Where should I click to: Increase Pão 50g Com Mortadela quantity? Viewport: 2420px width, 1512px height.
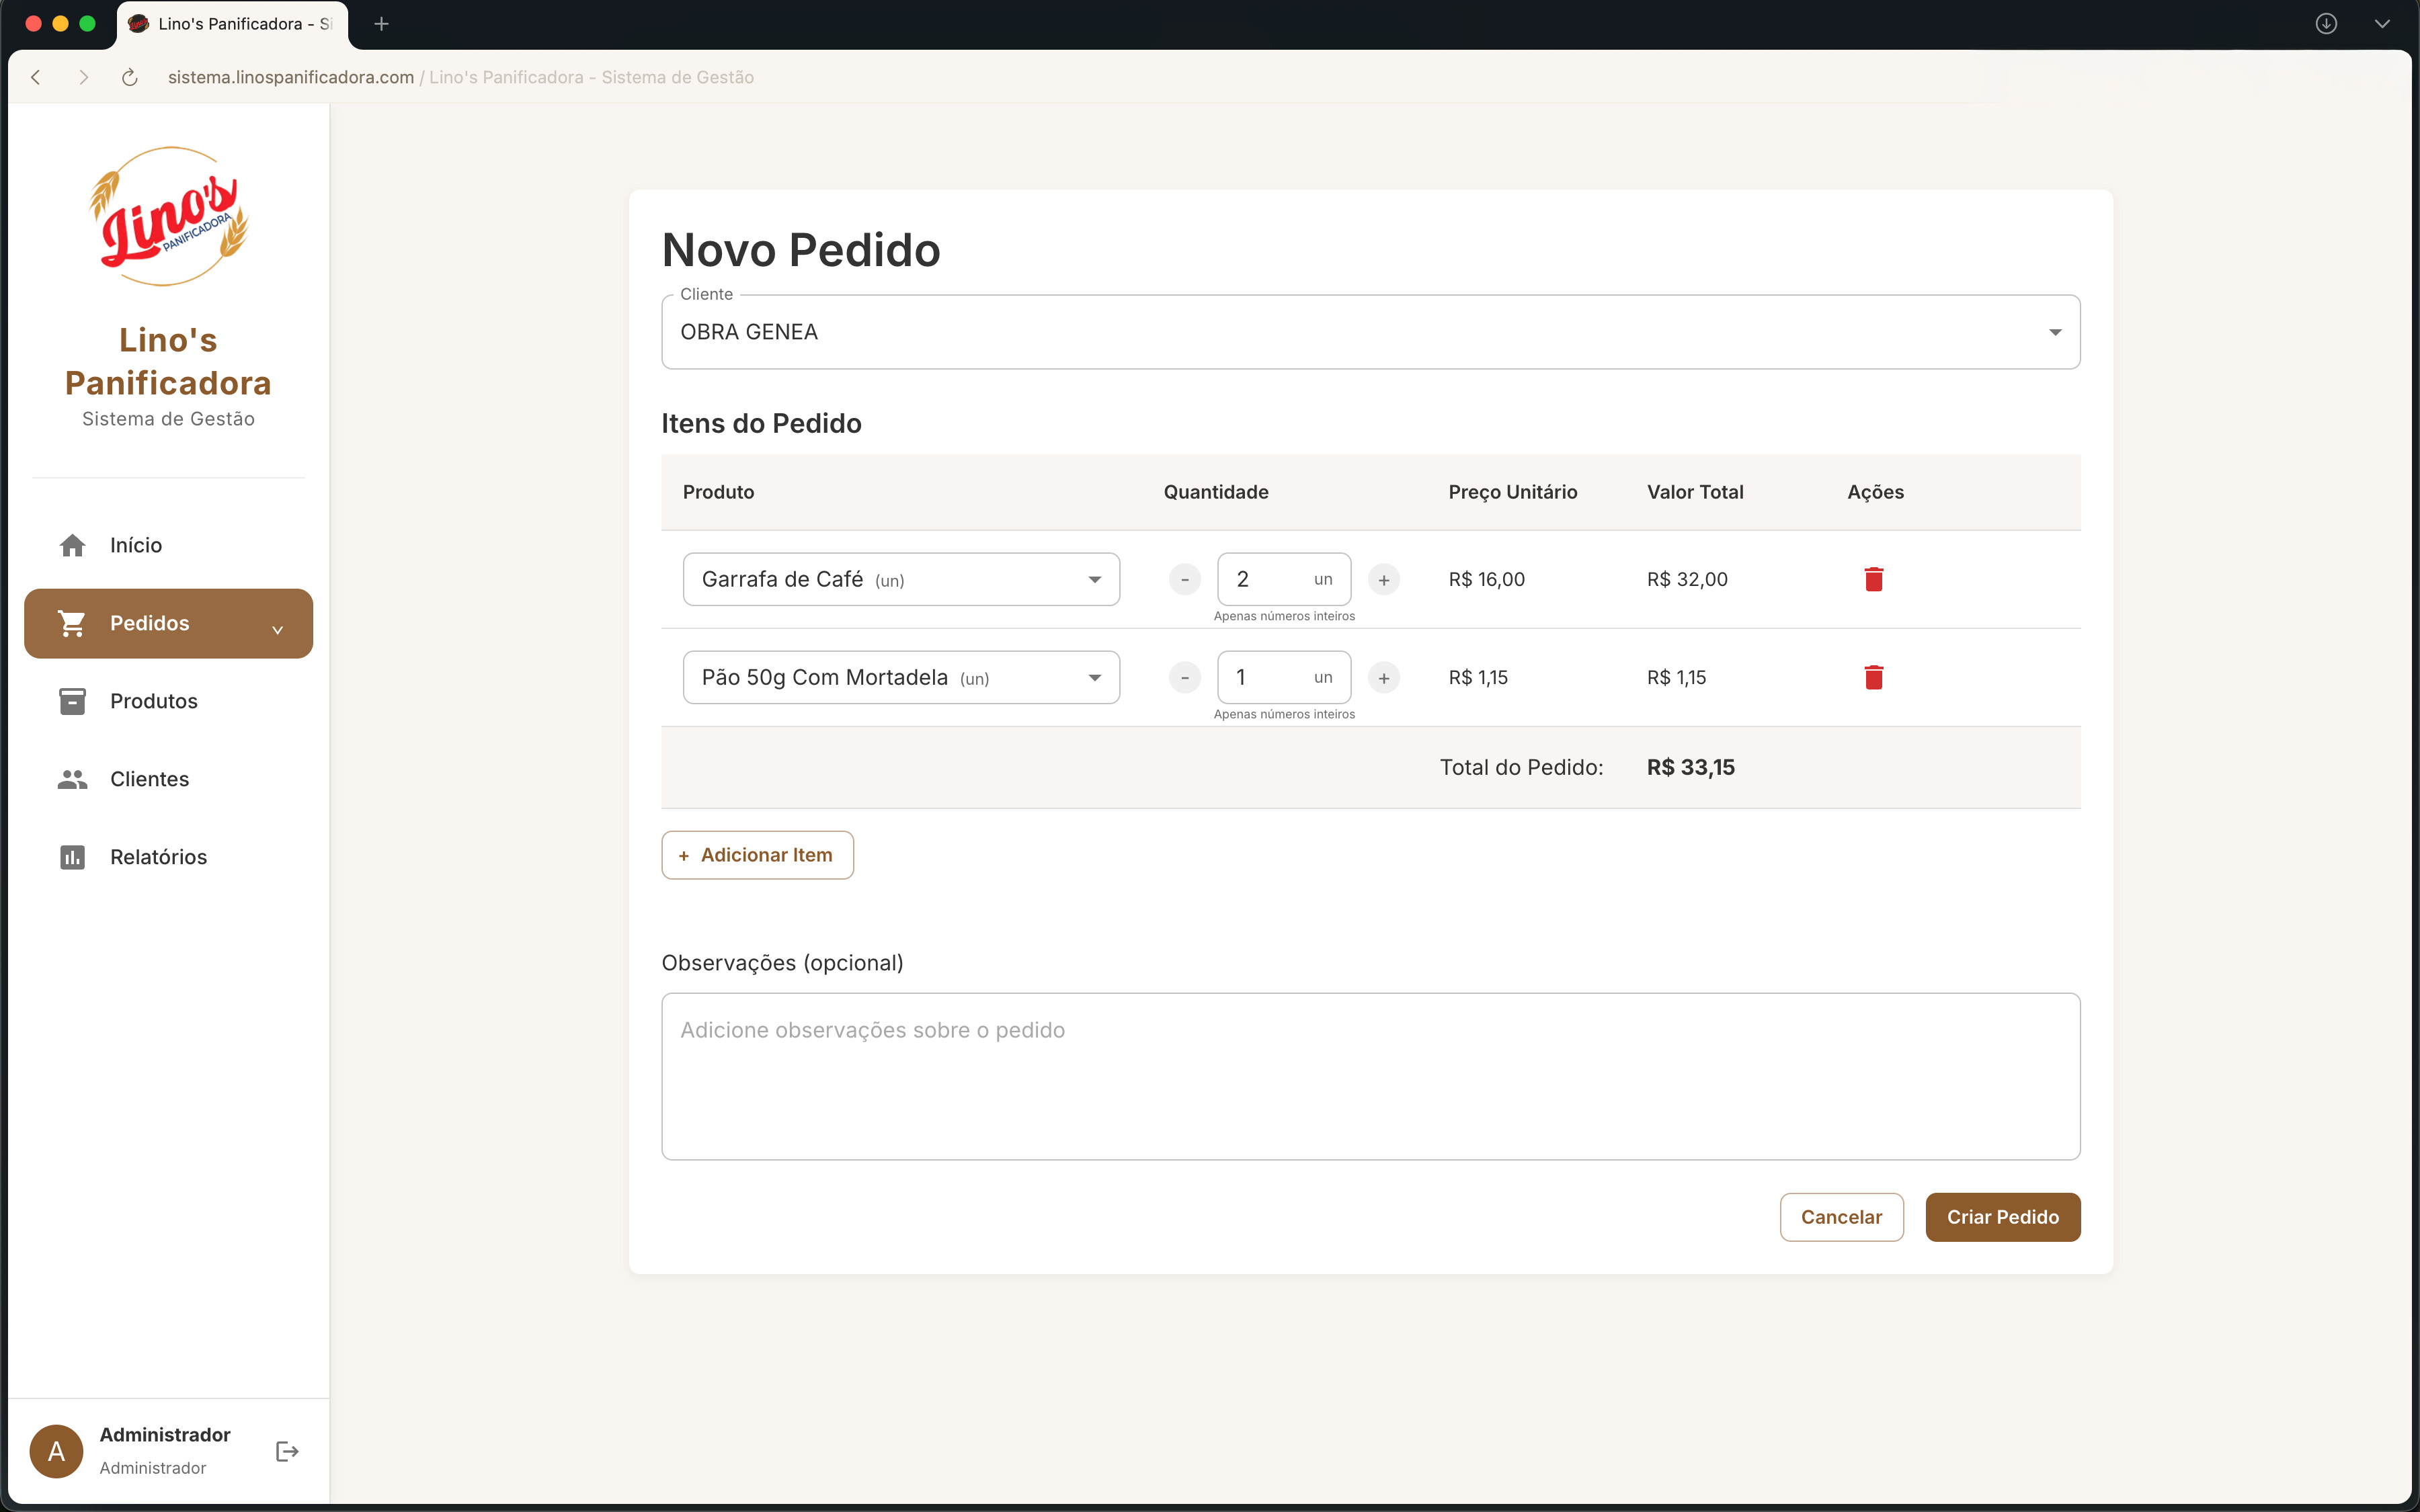[x=1384, y=677]
